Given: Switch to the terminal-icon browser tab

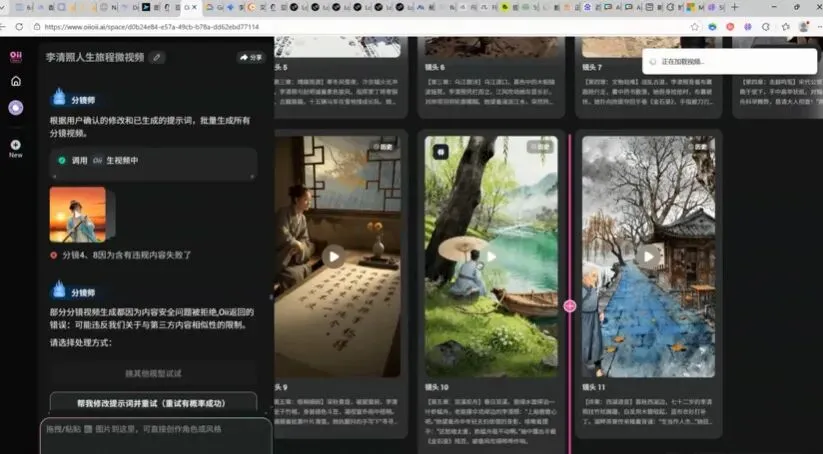Looking at the screenshot, I should (x=146, y=7).
